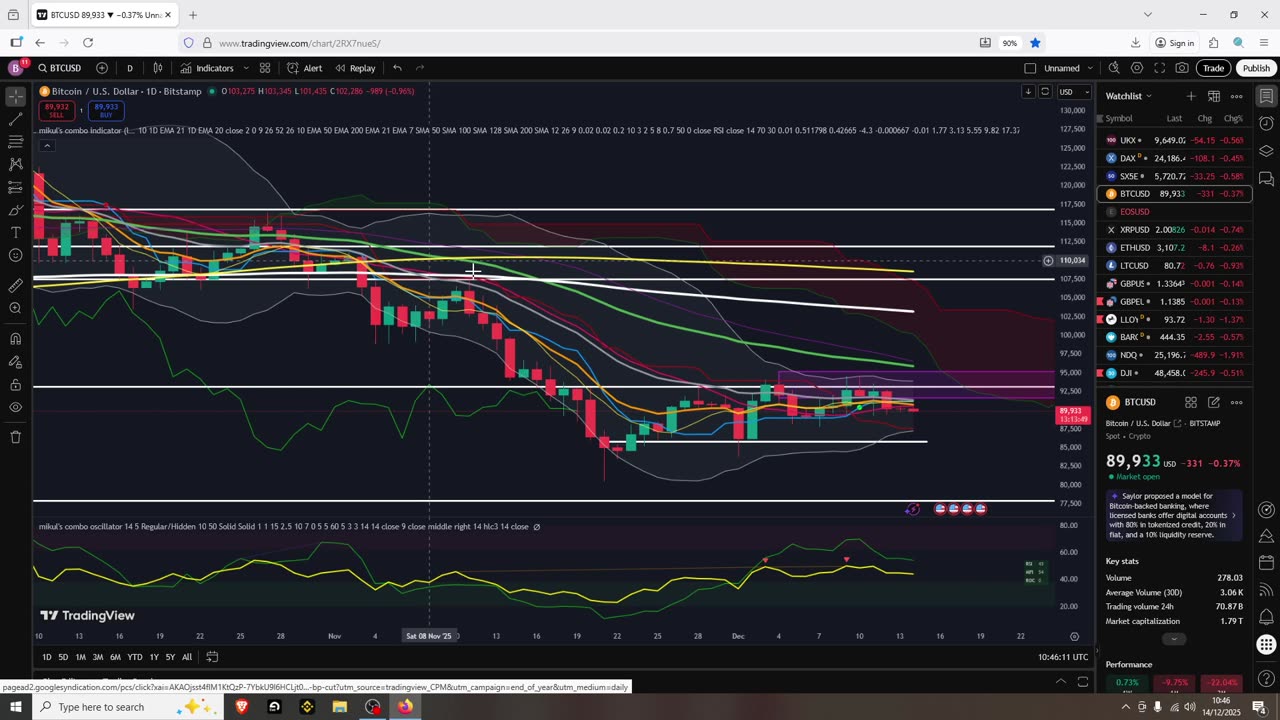Select the brush drawing tool
1280x720 pixels.
coord(15,210)
